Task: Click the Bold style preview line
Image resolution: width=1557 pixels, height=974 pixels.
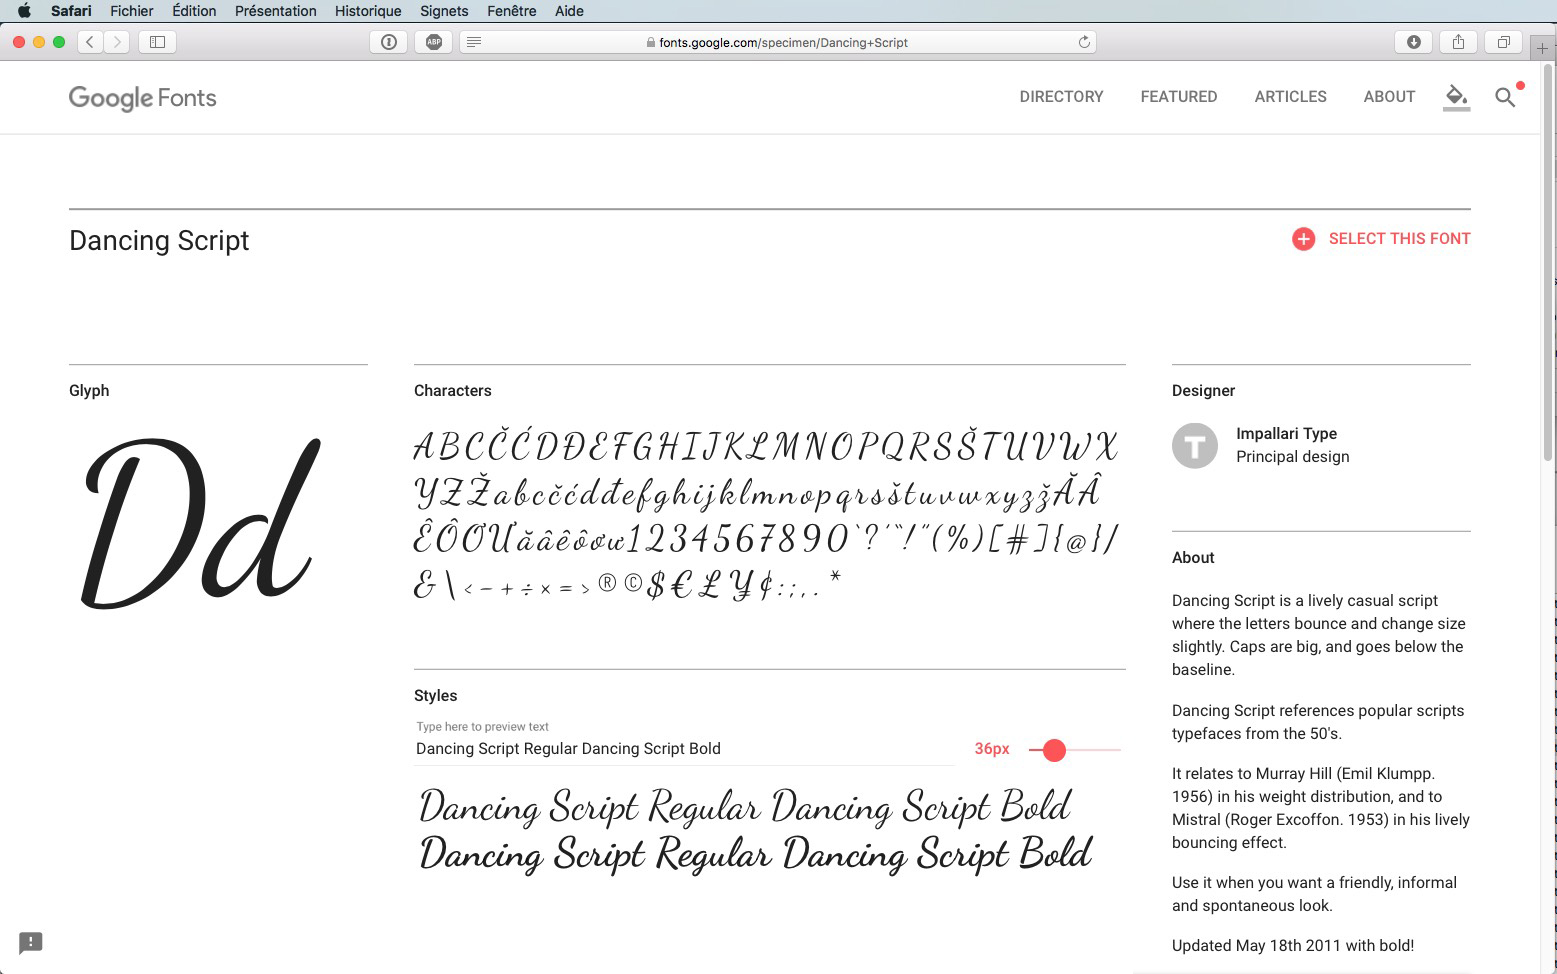Action: click(756, 854)
